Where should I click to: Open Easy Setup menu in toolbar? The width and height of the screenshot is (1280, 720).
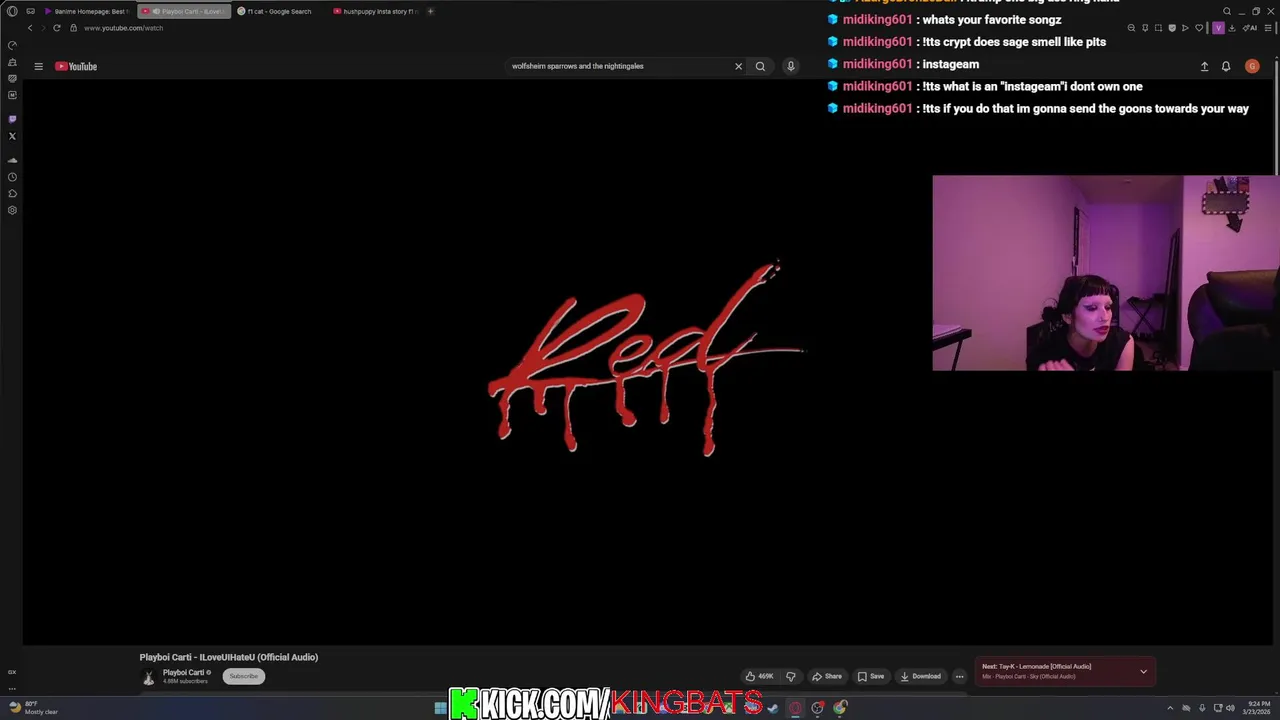pos(1268,28)
